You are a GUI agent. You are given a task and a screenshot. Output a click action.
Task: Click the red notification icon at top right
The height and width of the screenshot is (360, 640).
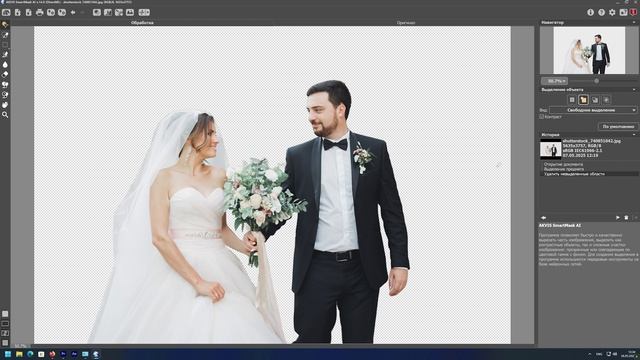tap(633, 13)
